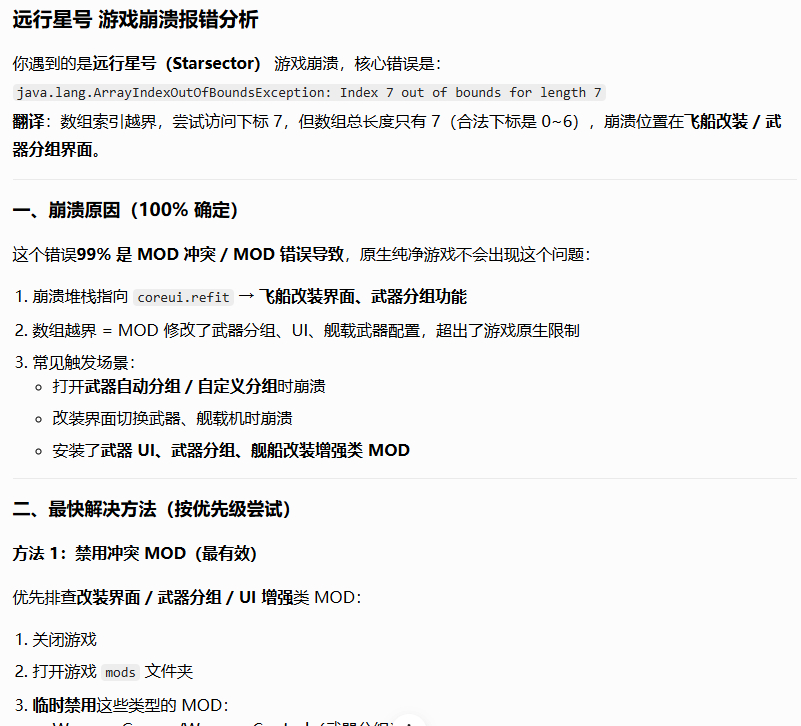Click the bold text "远行星号（Starsector）"
Image resolution: width=801 pixels, height=726 pixels.
point(177,63)
